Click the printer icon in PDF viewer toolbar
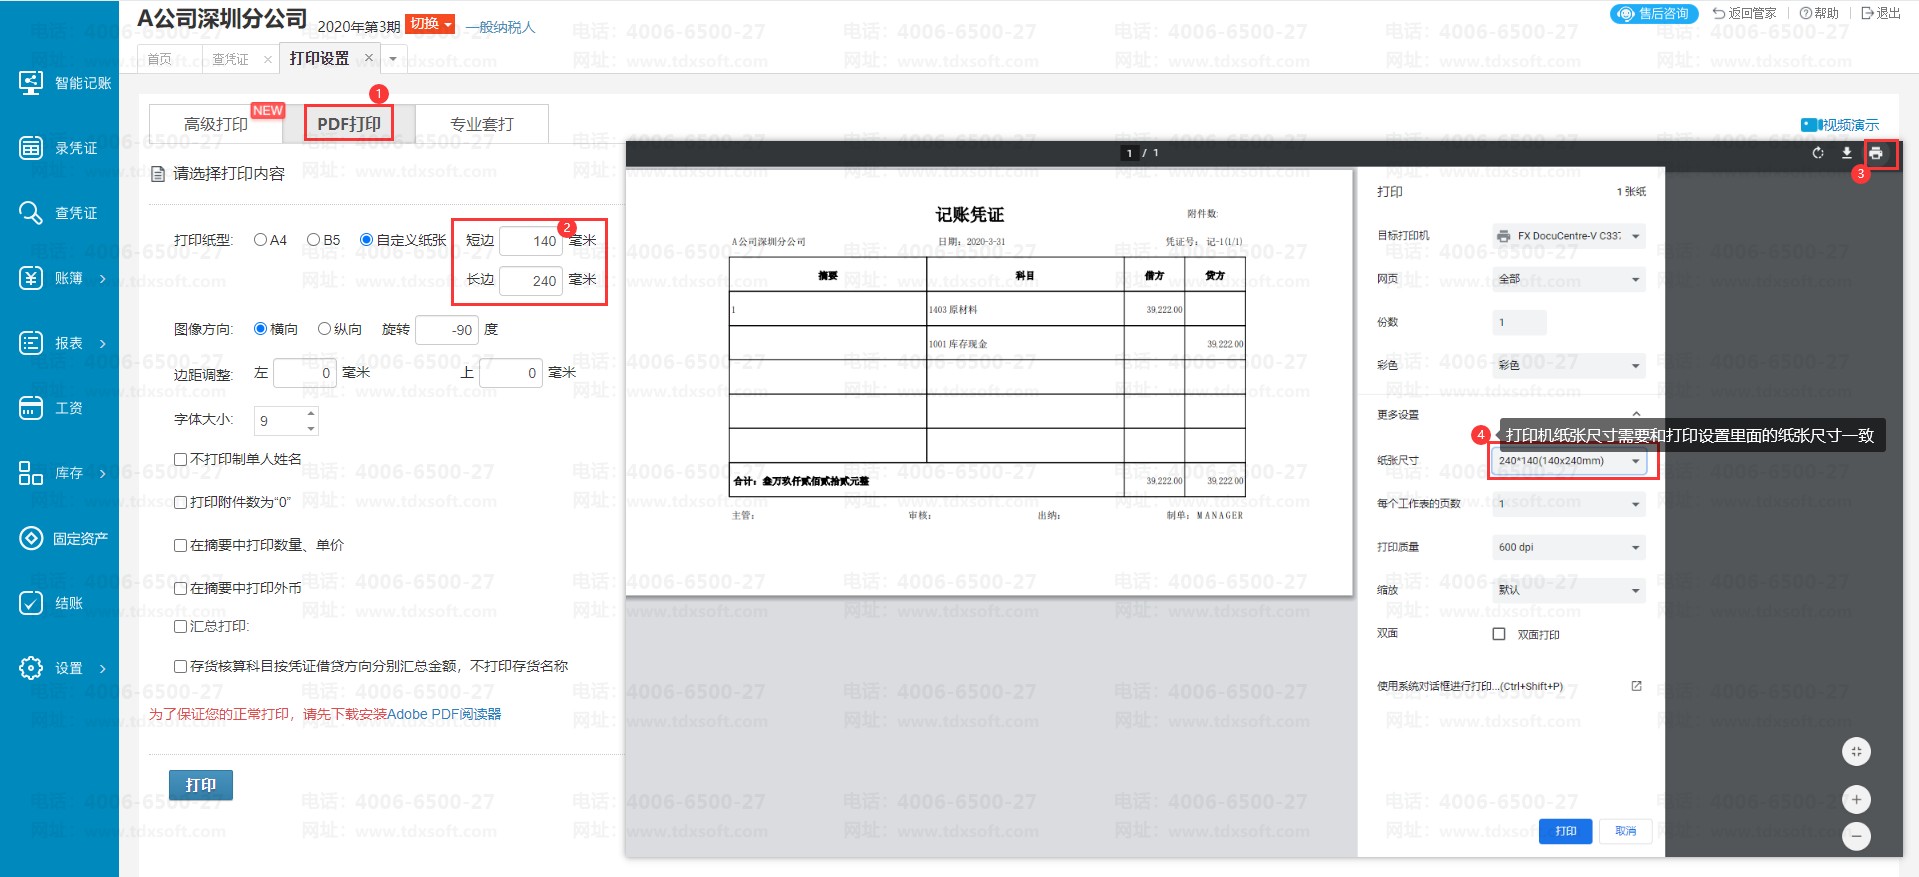Viewport: 1919px width, 877px height. [1875, 153]
